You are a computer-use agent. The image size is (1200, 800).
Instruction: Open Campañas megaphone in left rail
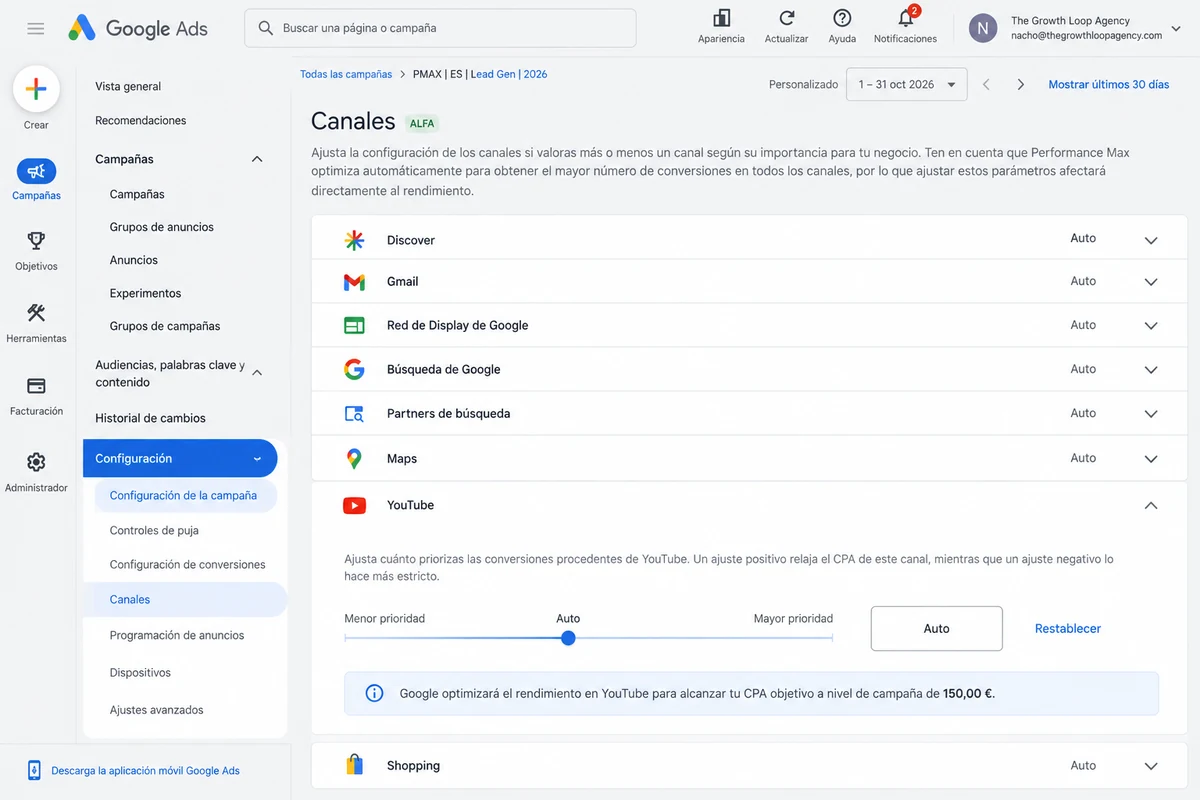click(x=36, y=171)
